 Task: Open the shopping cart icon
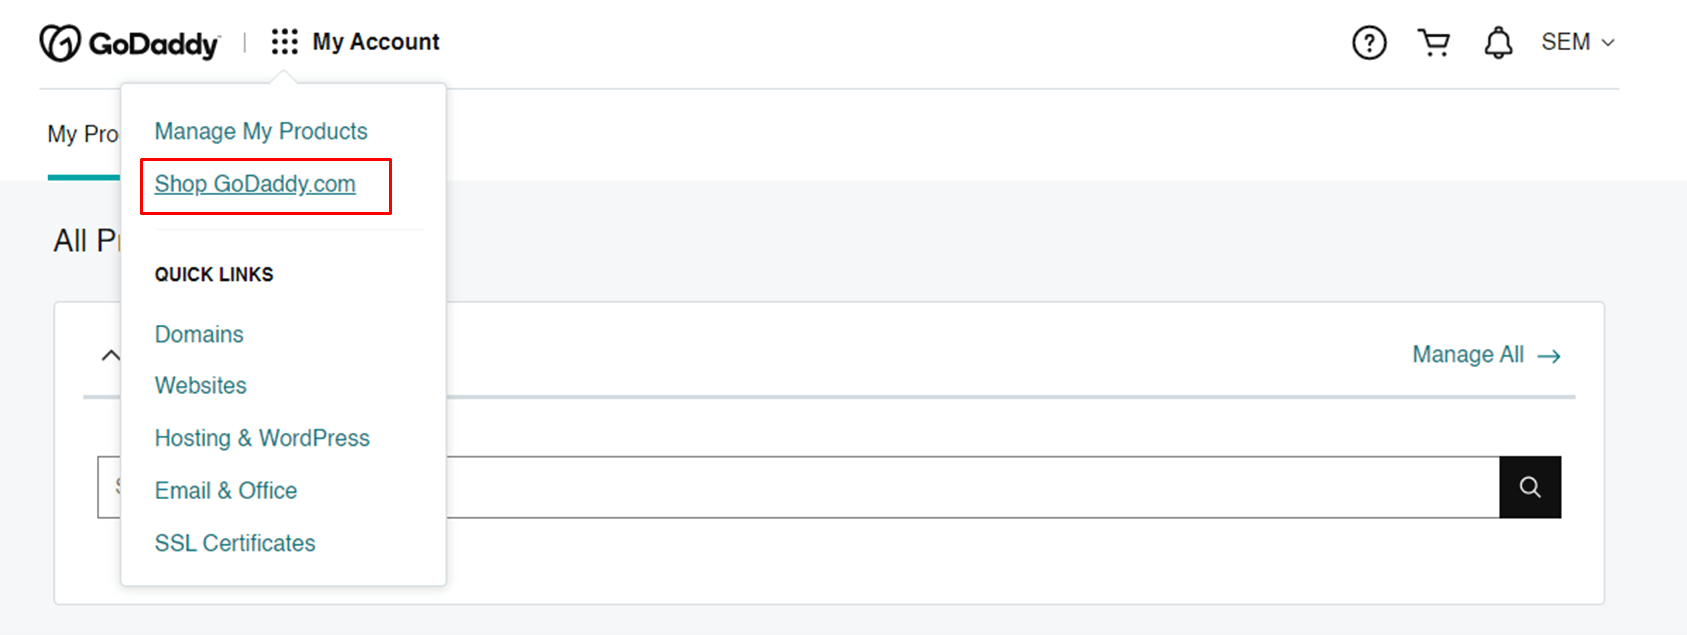(1434, 42)
